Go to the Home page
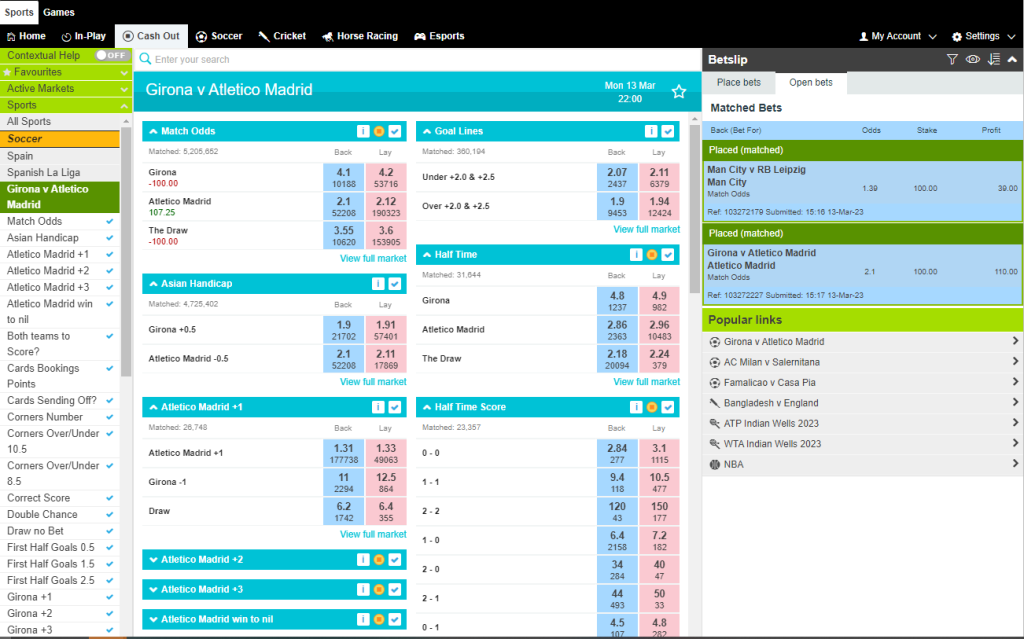Screen dimensions: 1024x639 coord(26,36)
